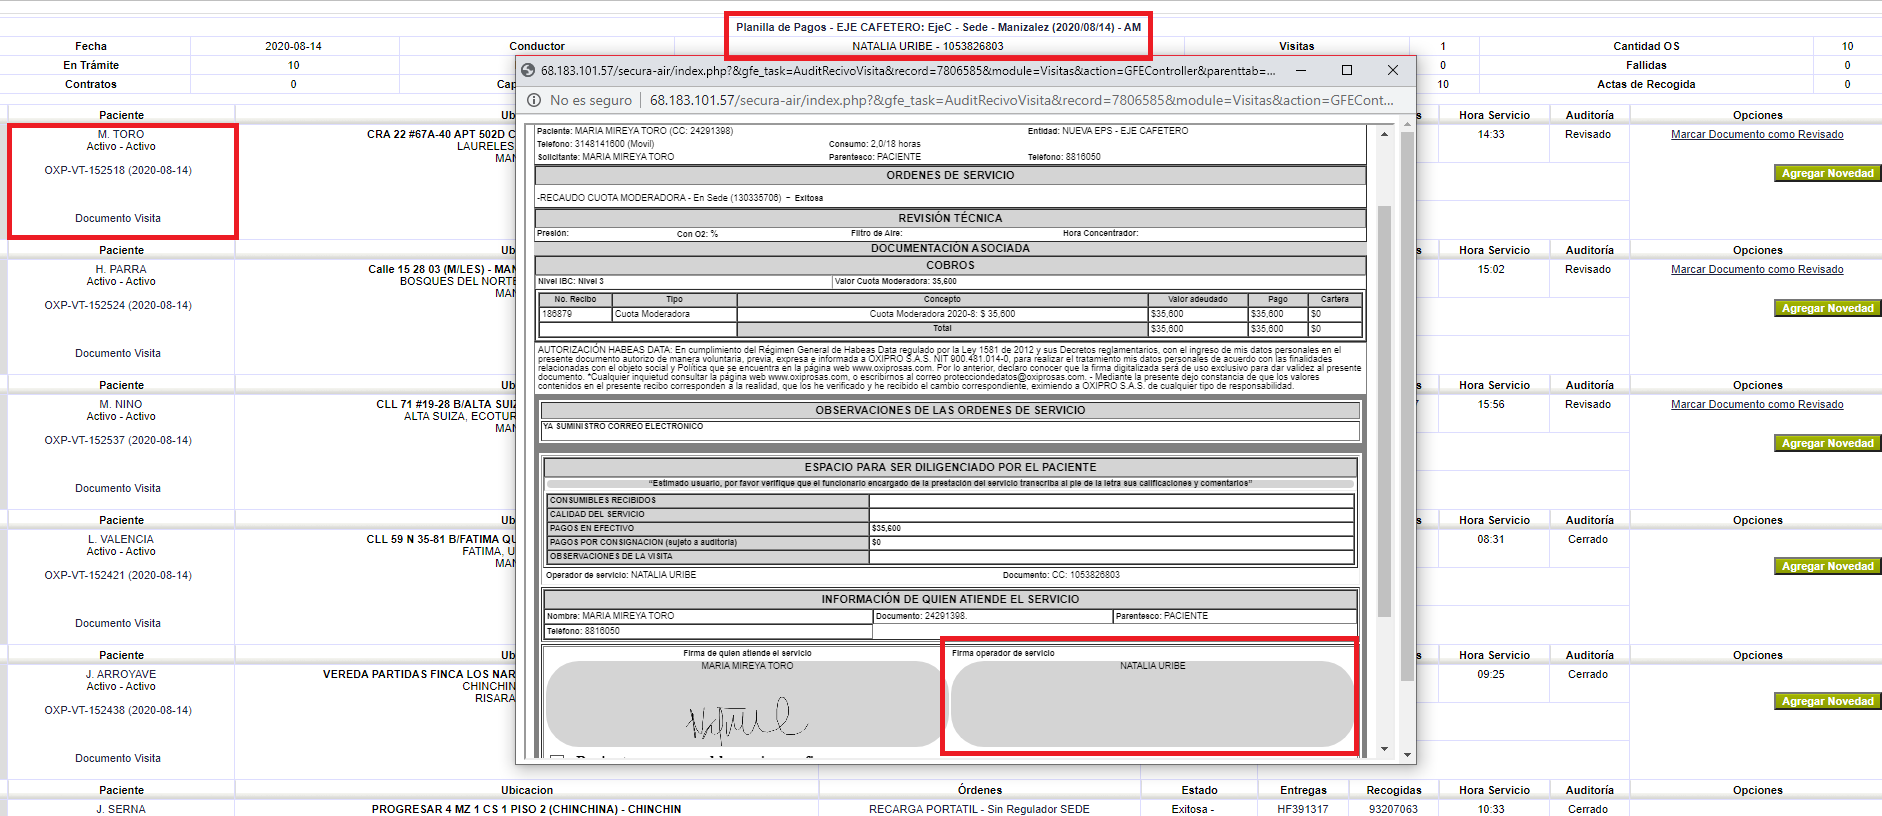Click the inner document scrollbar down arrow
The height and width of the screenshot is (816, 1882).
(x=1384, y=749)
